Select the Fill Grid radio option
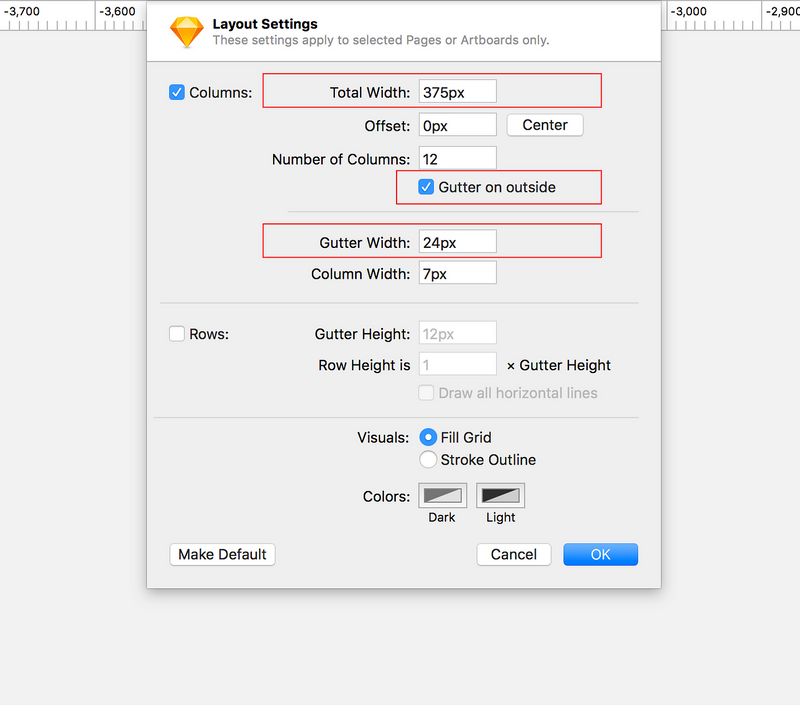 point(428,437)
